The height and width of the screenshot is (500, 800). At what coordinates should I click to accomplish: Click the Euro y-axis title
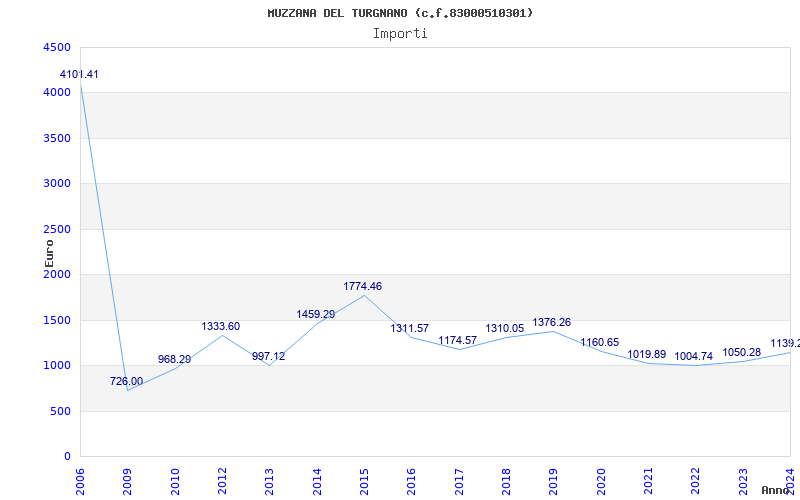coord(49,252)
